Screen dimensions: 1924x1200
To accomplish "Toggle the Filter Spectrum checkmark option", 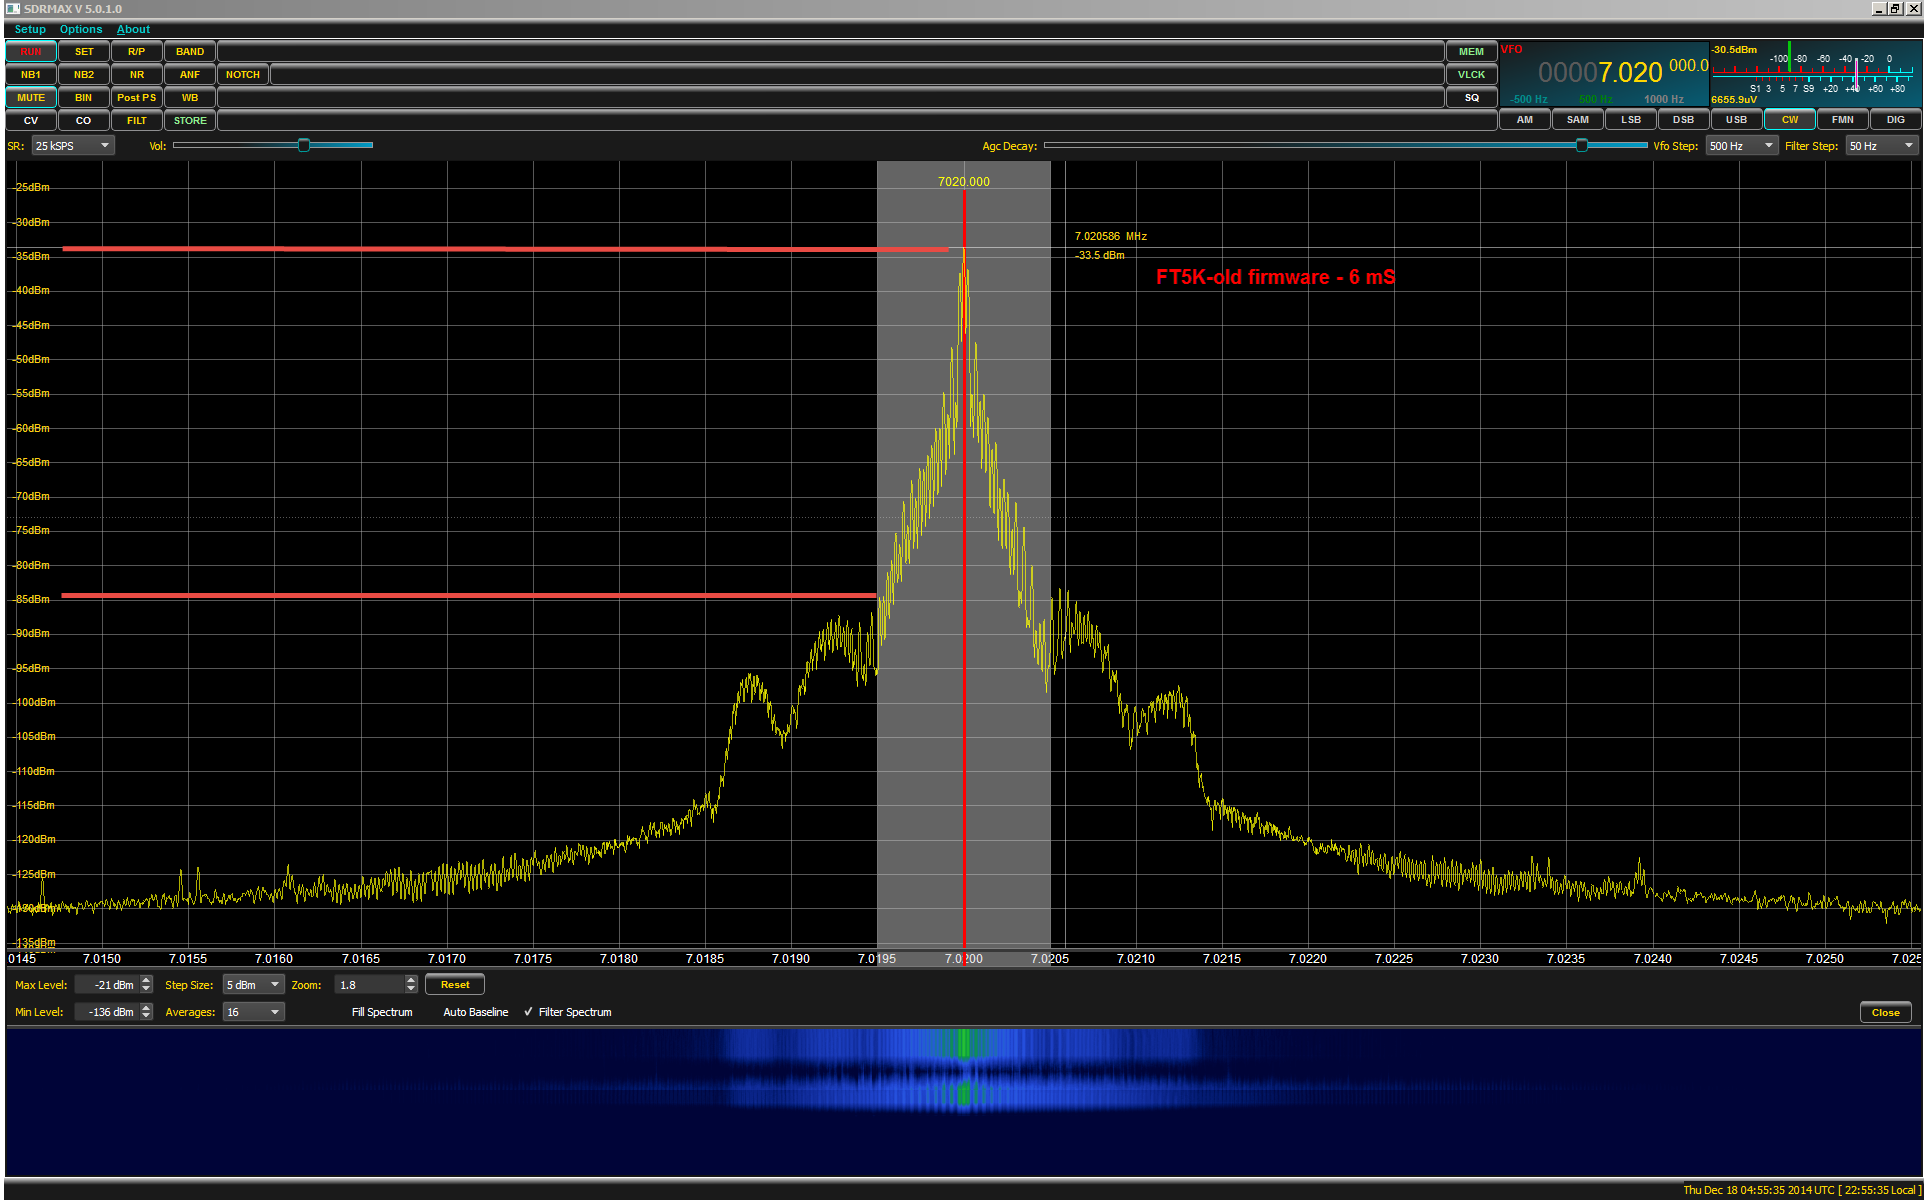I will [567, 1012].
